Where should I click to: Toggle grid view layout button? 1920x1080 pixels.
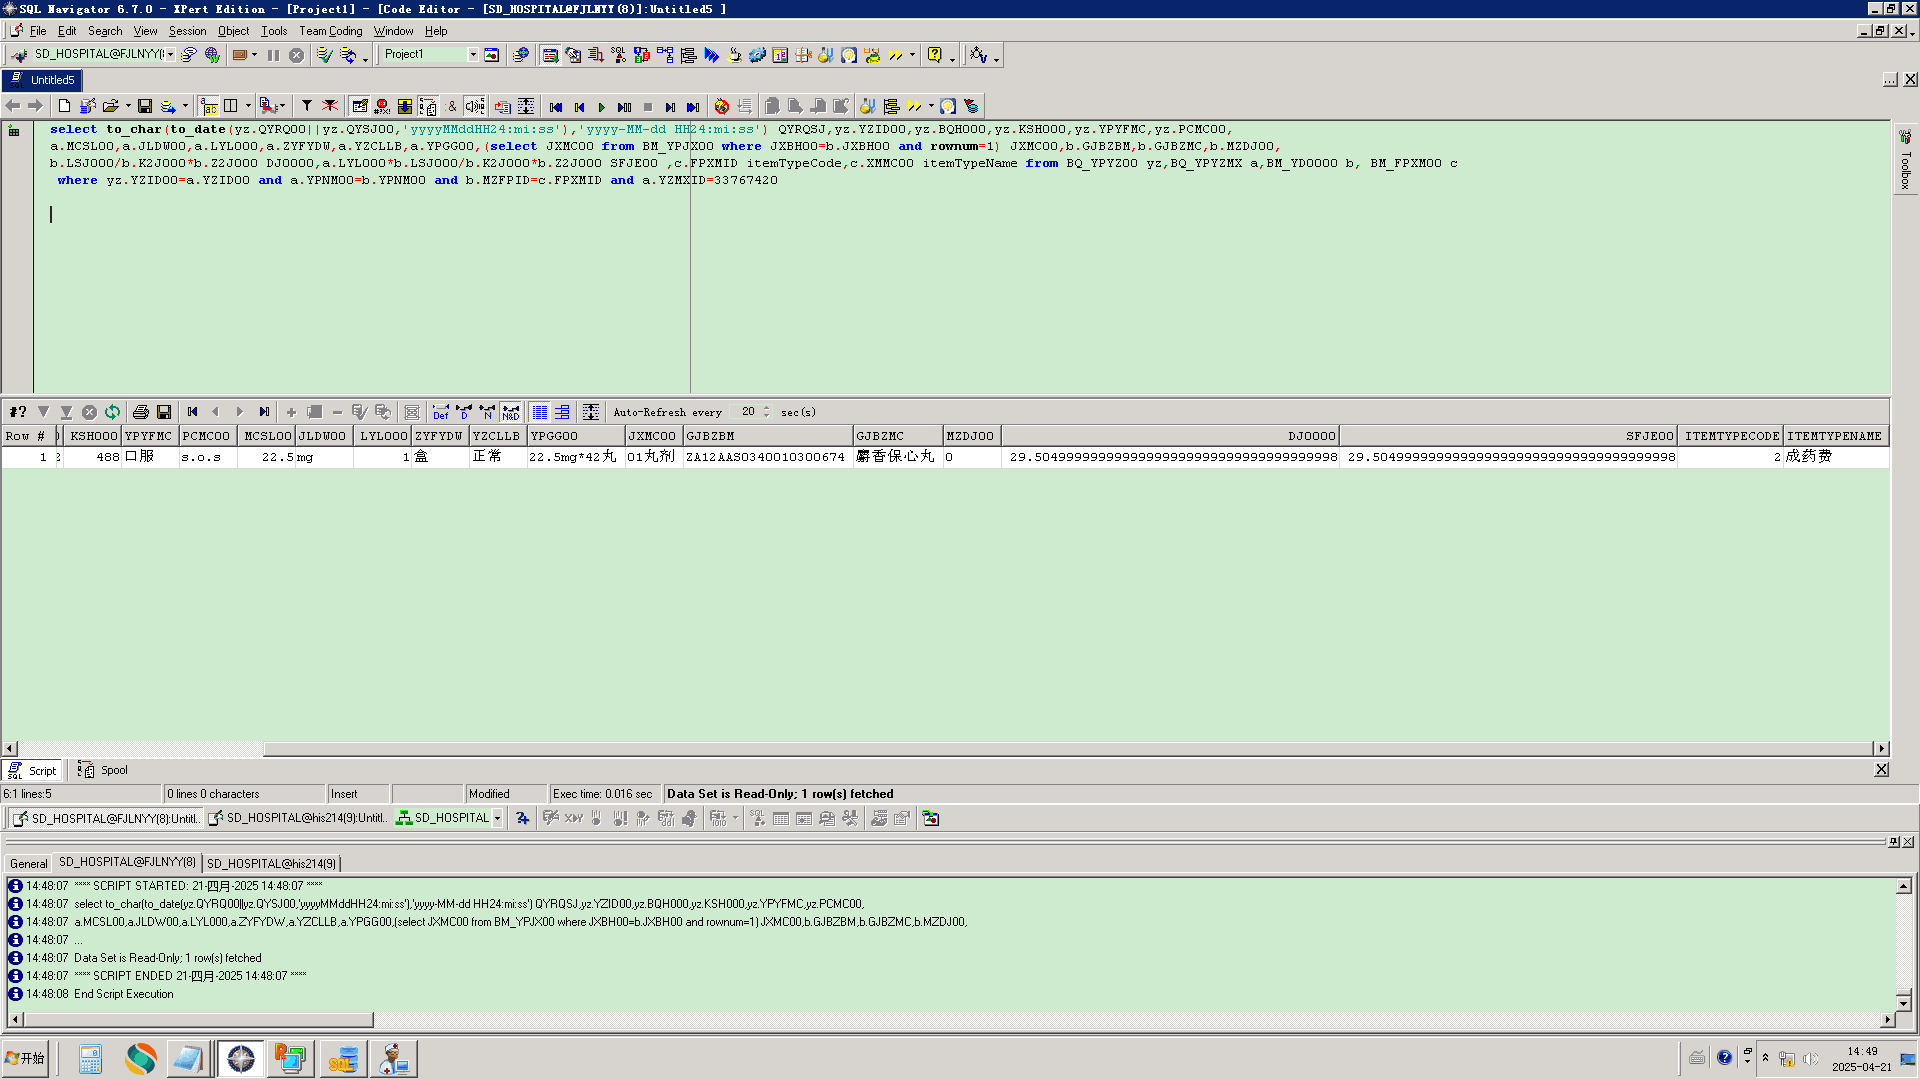(x=540, y=412)
